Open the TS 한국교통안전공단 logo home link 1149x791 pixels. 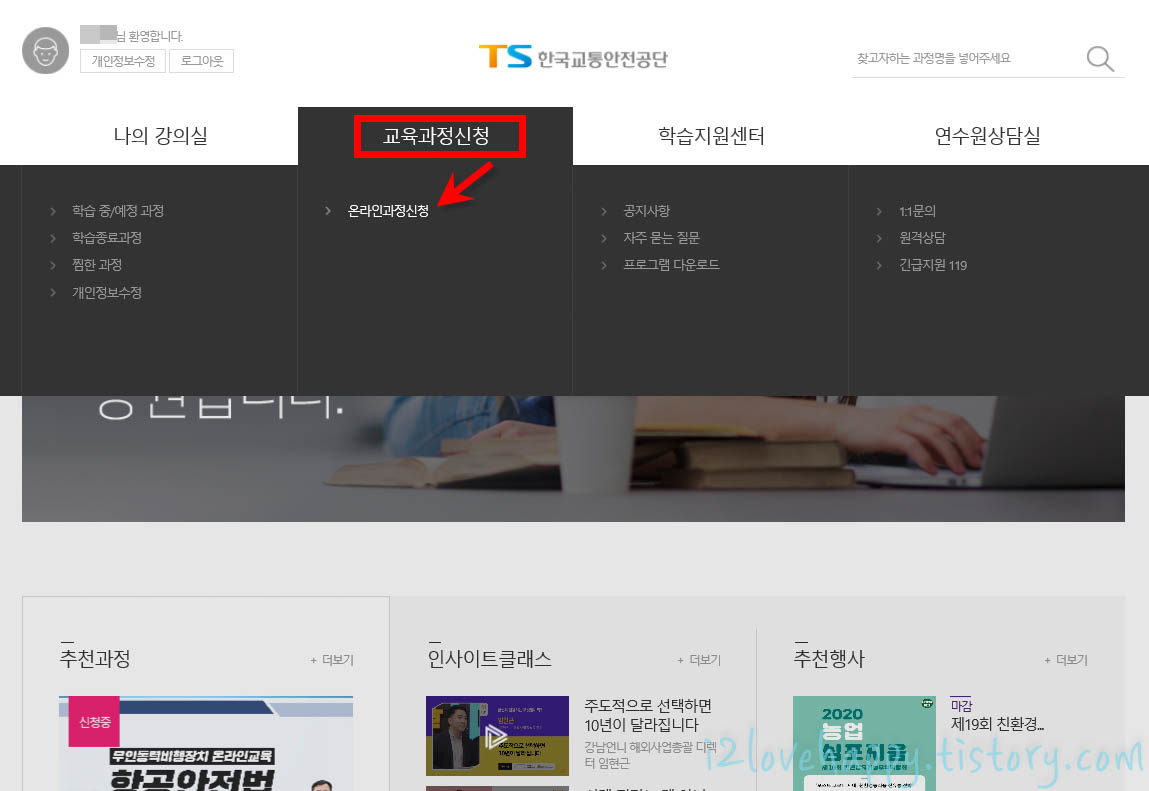(x=573, y=57)
